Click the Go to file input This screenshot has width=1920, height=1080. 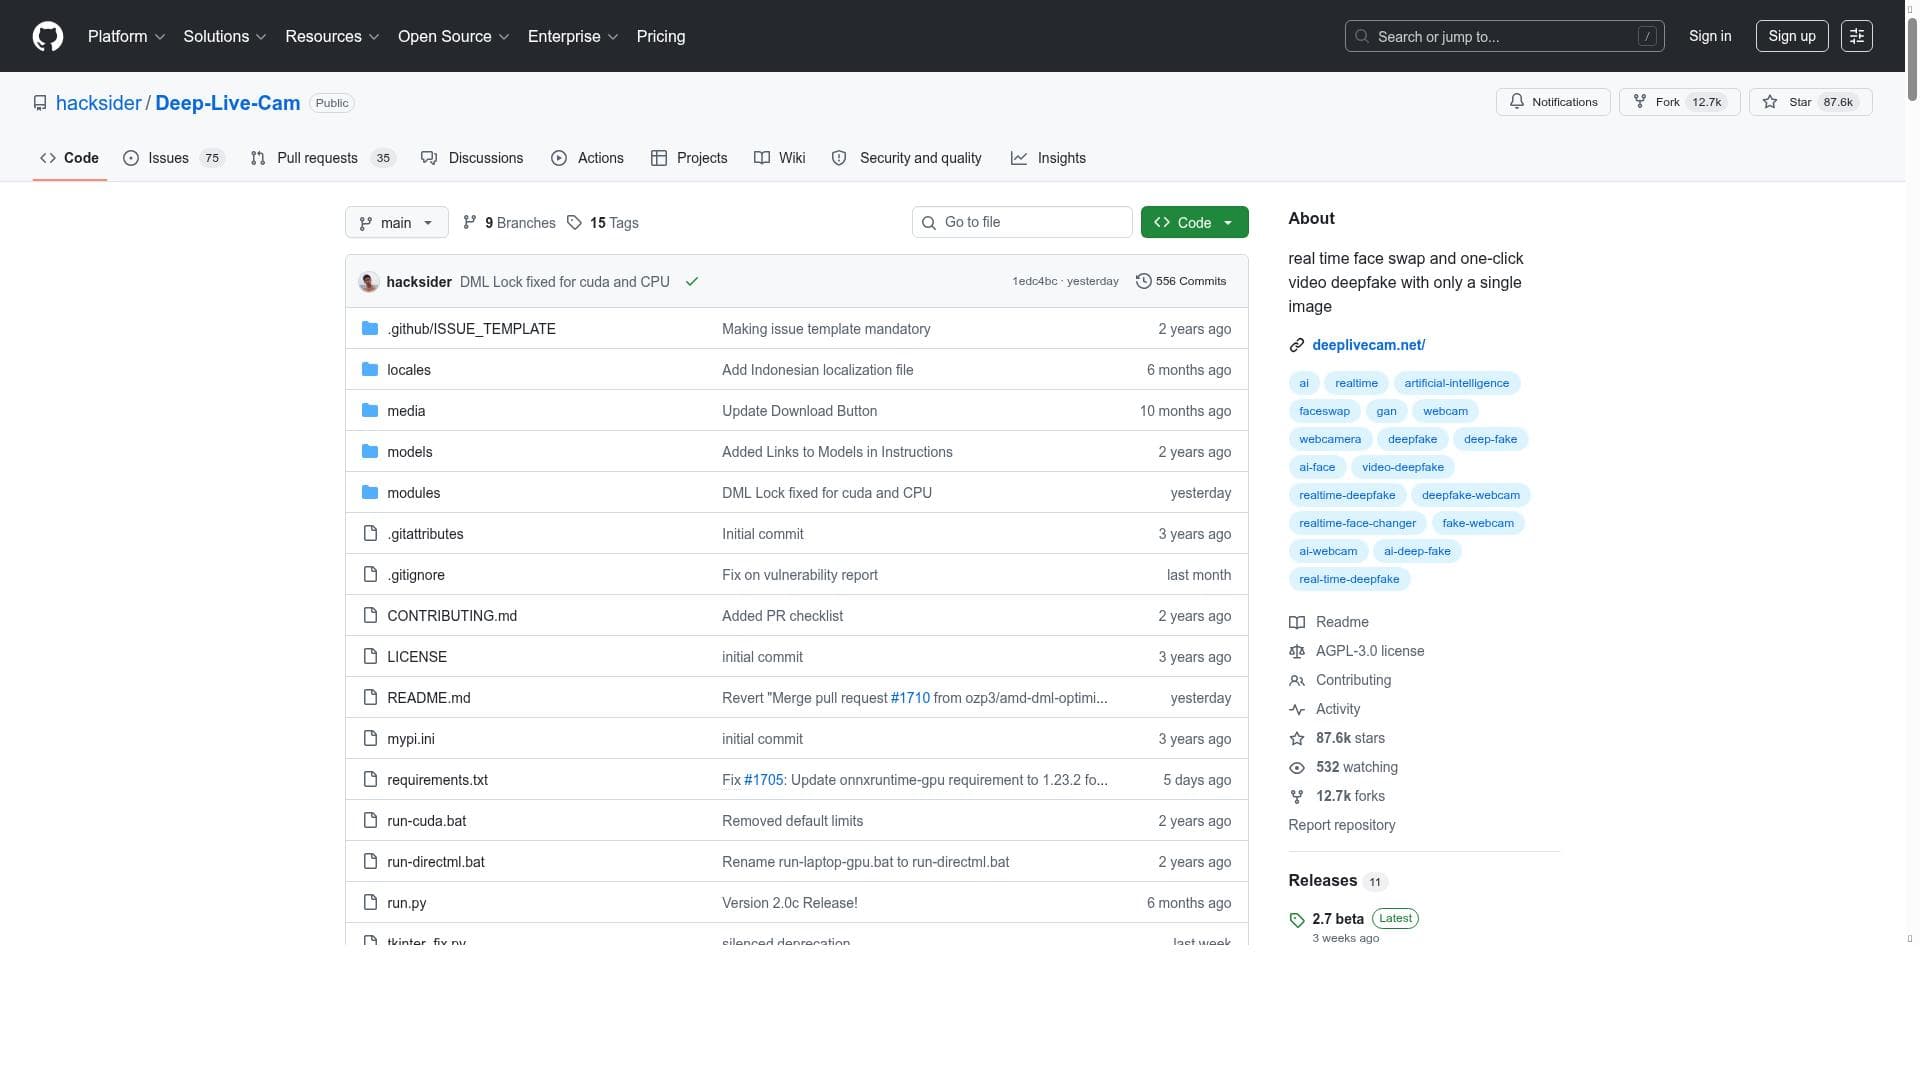click(1022, 222)
